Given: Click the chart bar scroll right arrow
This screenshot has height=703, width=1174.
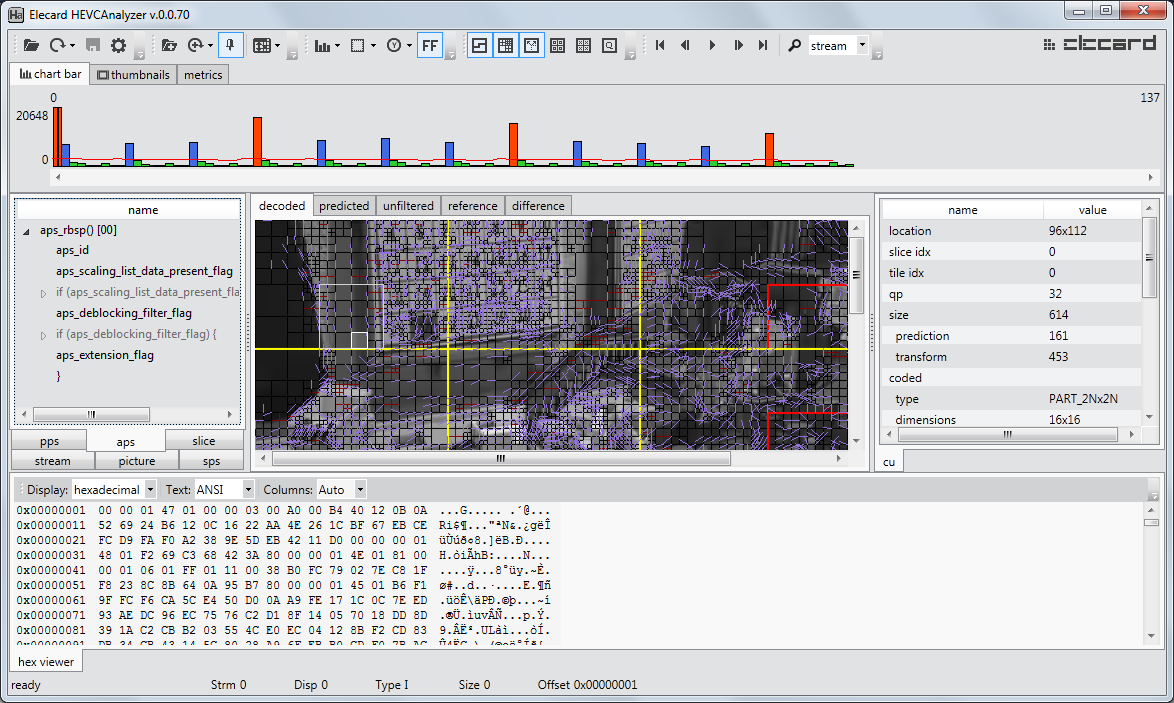Looking at the screenshot, I should pyautogui.click(x=1151, y=177).
